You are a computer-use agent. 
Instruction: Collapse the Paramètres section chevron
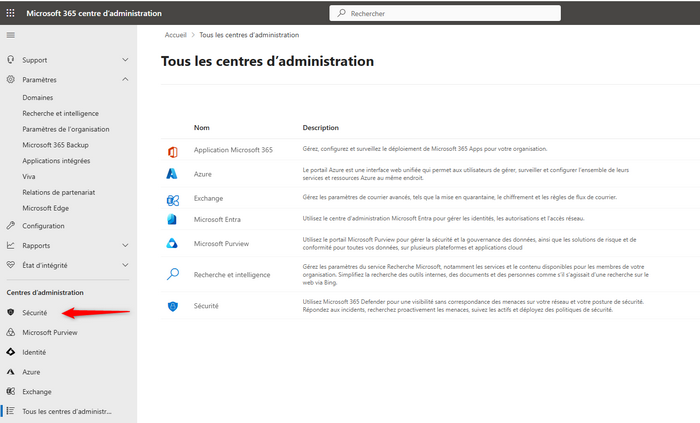click(125, 79)
